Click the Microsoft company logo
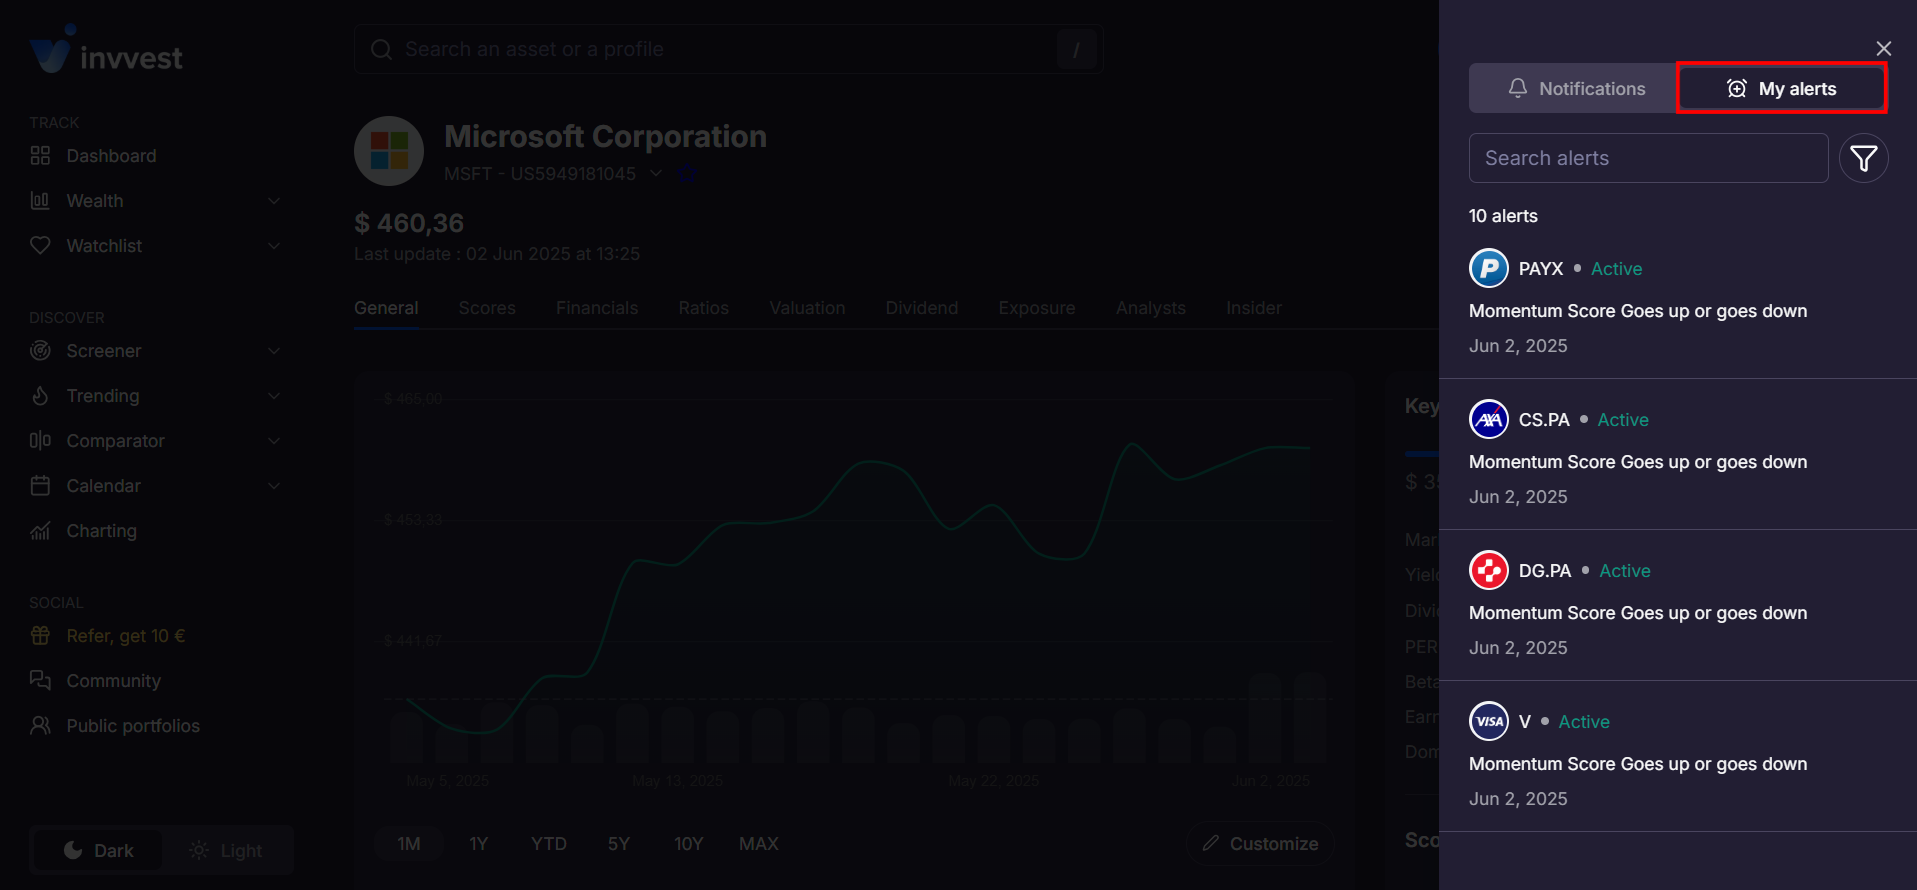The image size is (1917, 890). [x=389, y=151]
